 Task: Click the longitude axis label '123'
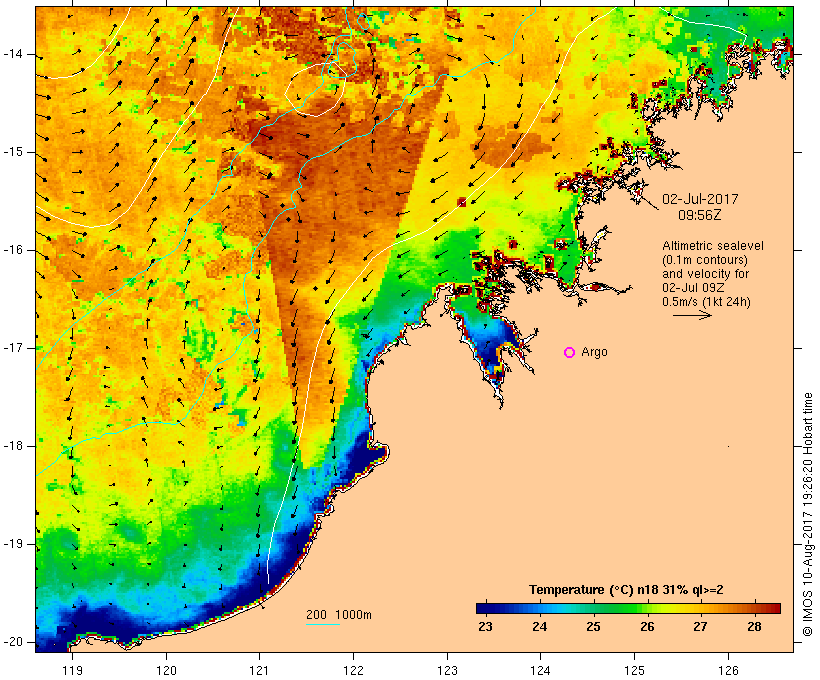click(447, 670)
